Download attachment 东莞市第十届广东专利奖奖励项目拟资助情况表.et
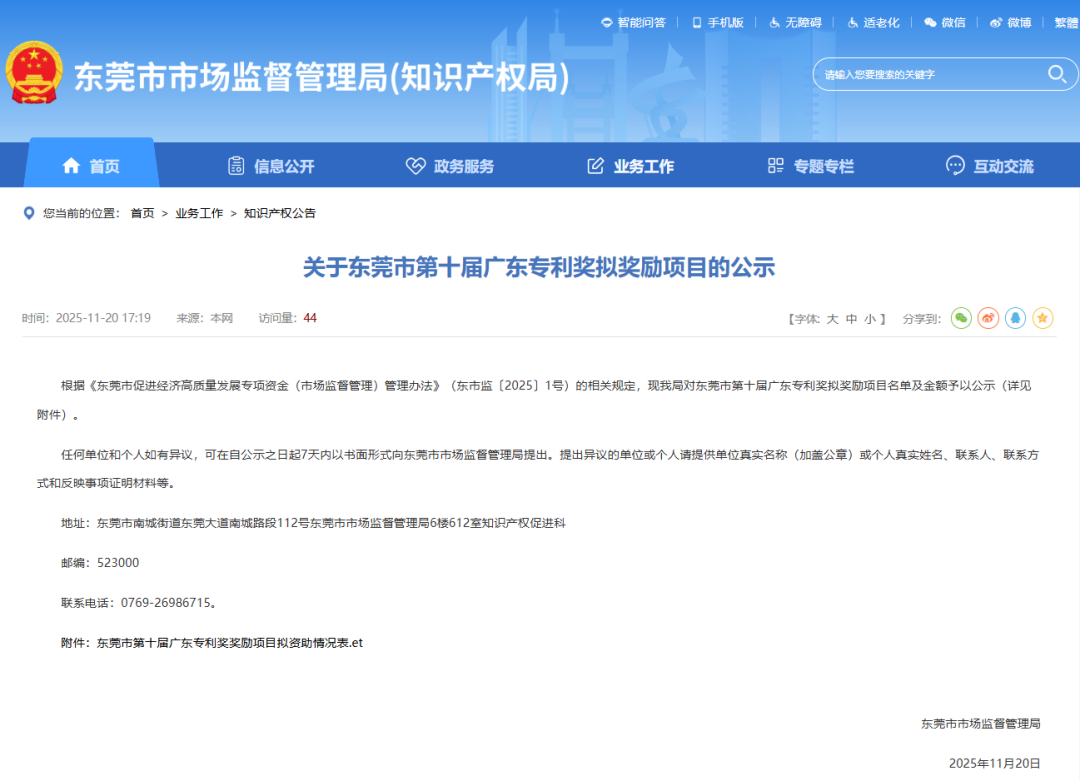 (229, 643)
